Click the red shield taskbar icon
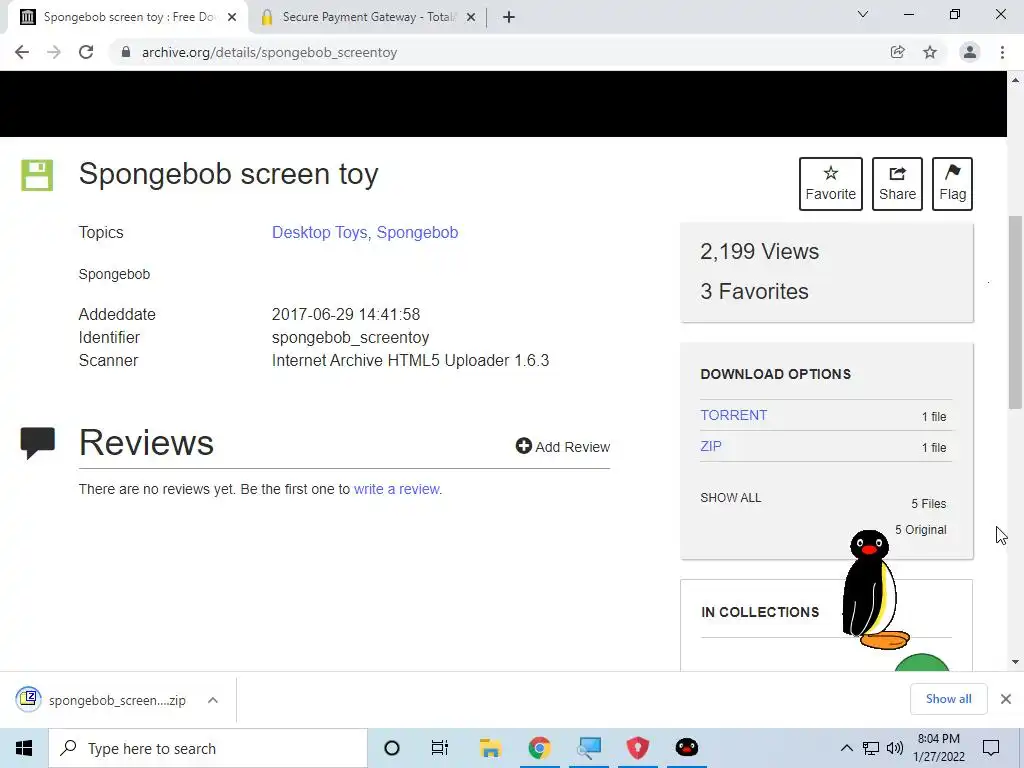This screenshot has width=1024, height=768. coord(638,748)
